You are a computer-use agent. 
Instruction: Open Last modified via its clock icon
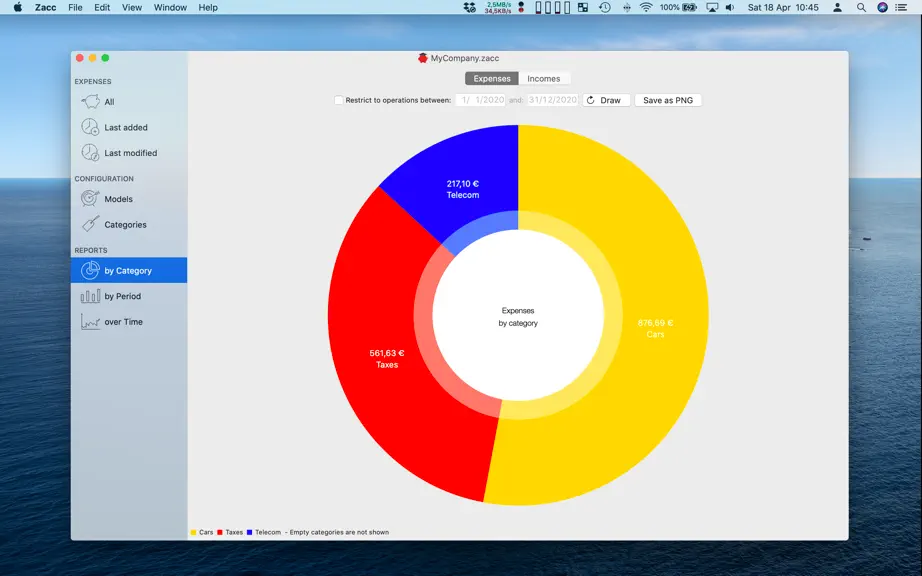coord(90,153)
